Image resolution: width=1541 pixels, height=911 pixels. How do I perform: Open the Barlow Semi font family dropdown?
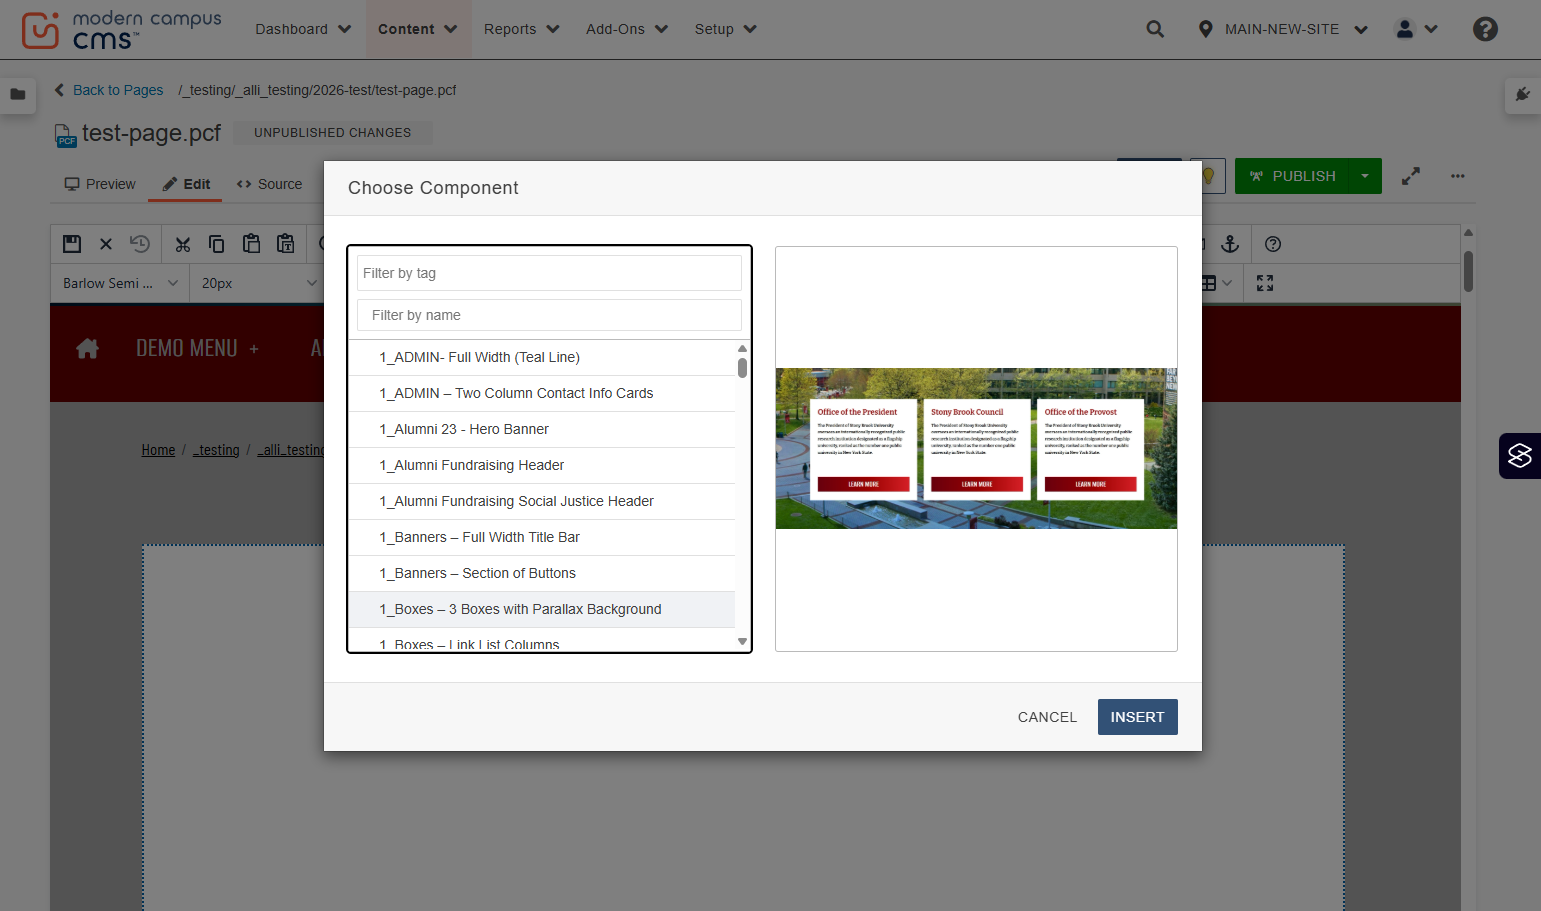tap(120, 283)
